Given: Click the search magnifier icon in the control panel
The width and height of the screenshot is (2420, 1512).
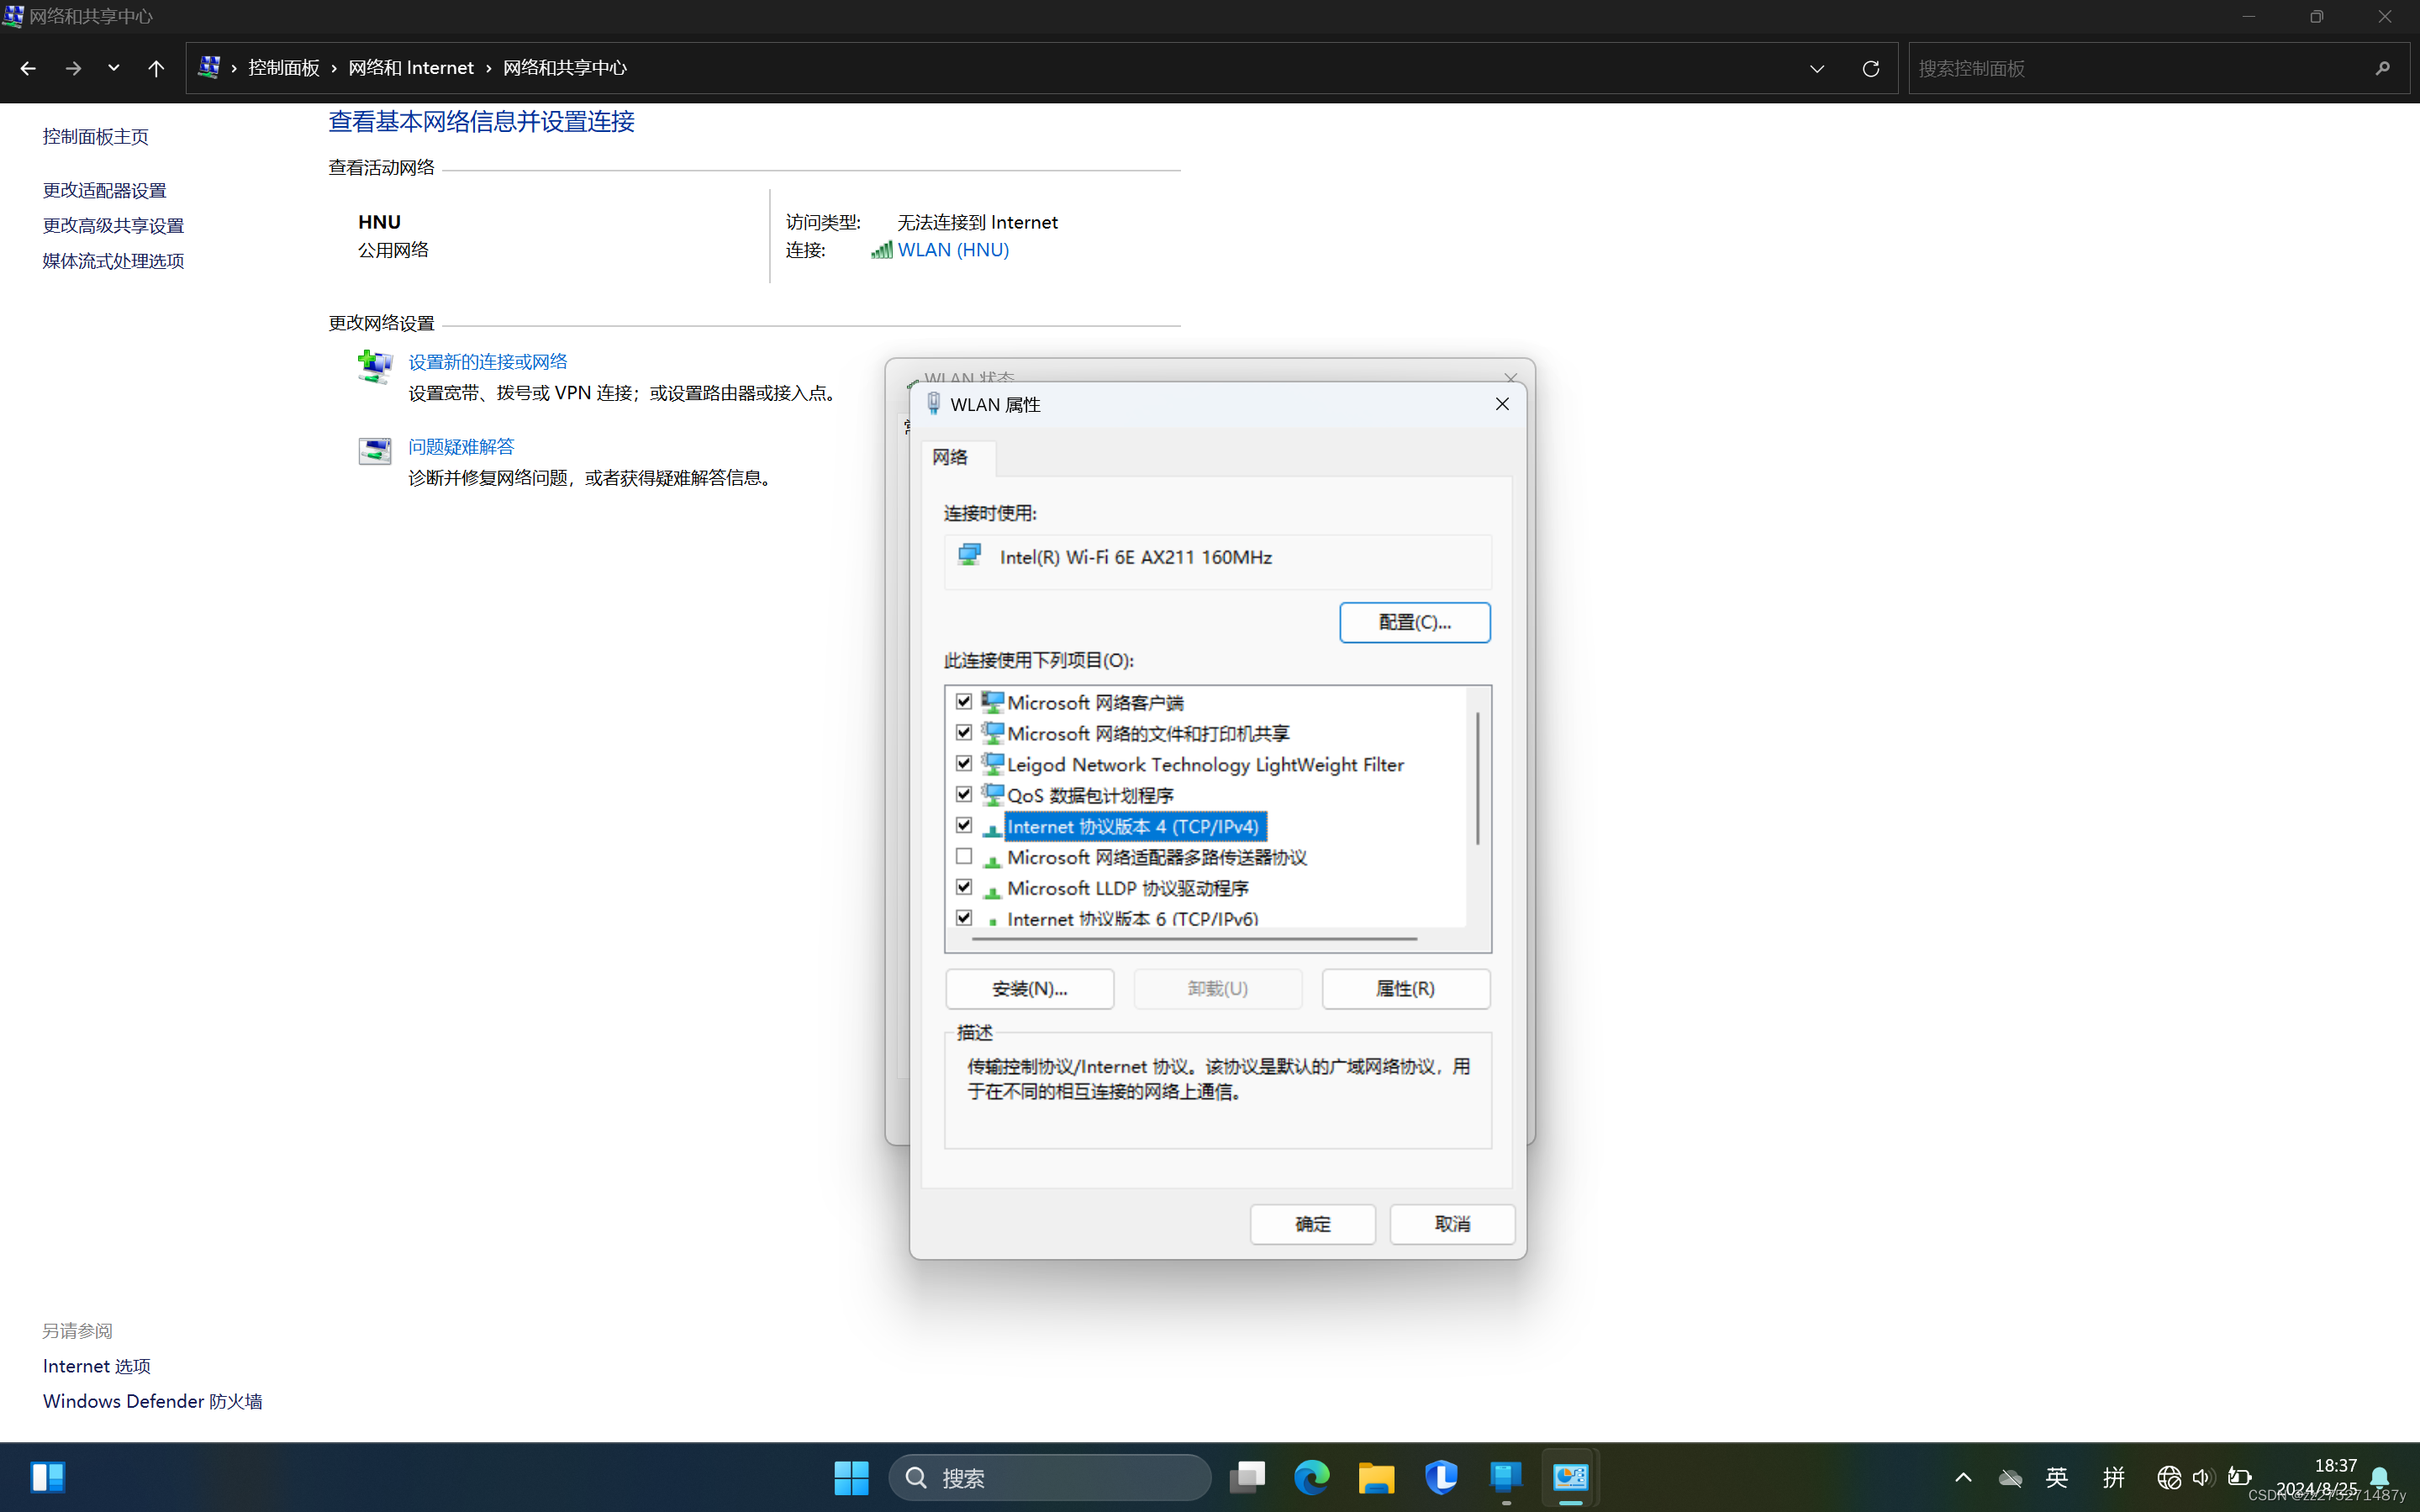Looking at the screenshot, I should [x=2382, y=68].
